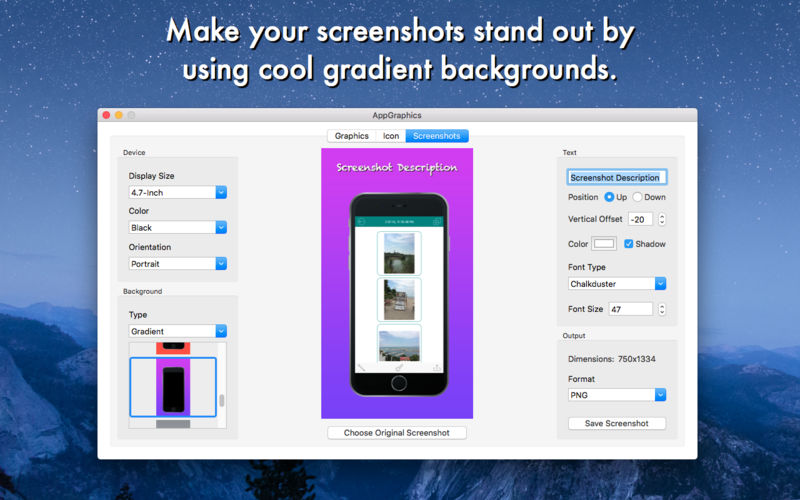The width and height of the screenshot is (800, 500).
Task: Select the gray background thumbnail below
Action: [173, 424]
